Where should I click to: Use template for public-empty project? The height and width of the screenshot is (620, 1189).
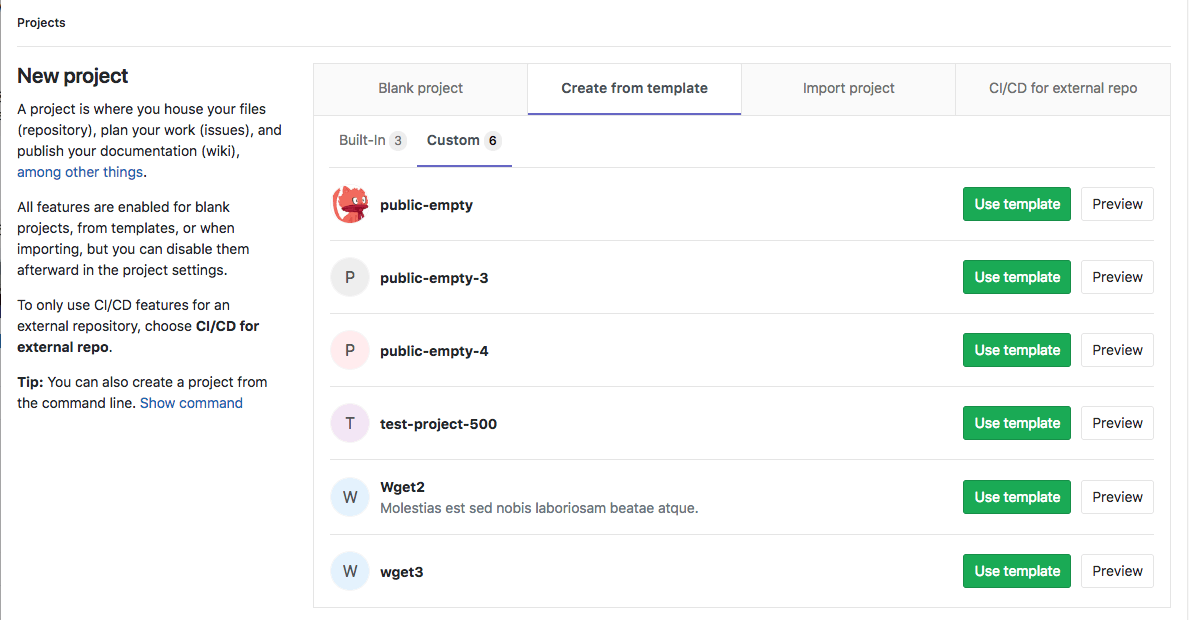click(1016, 204)
